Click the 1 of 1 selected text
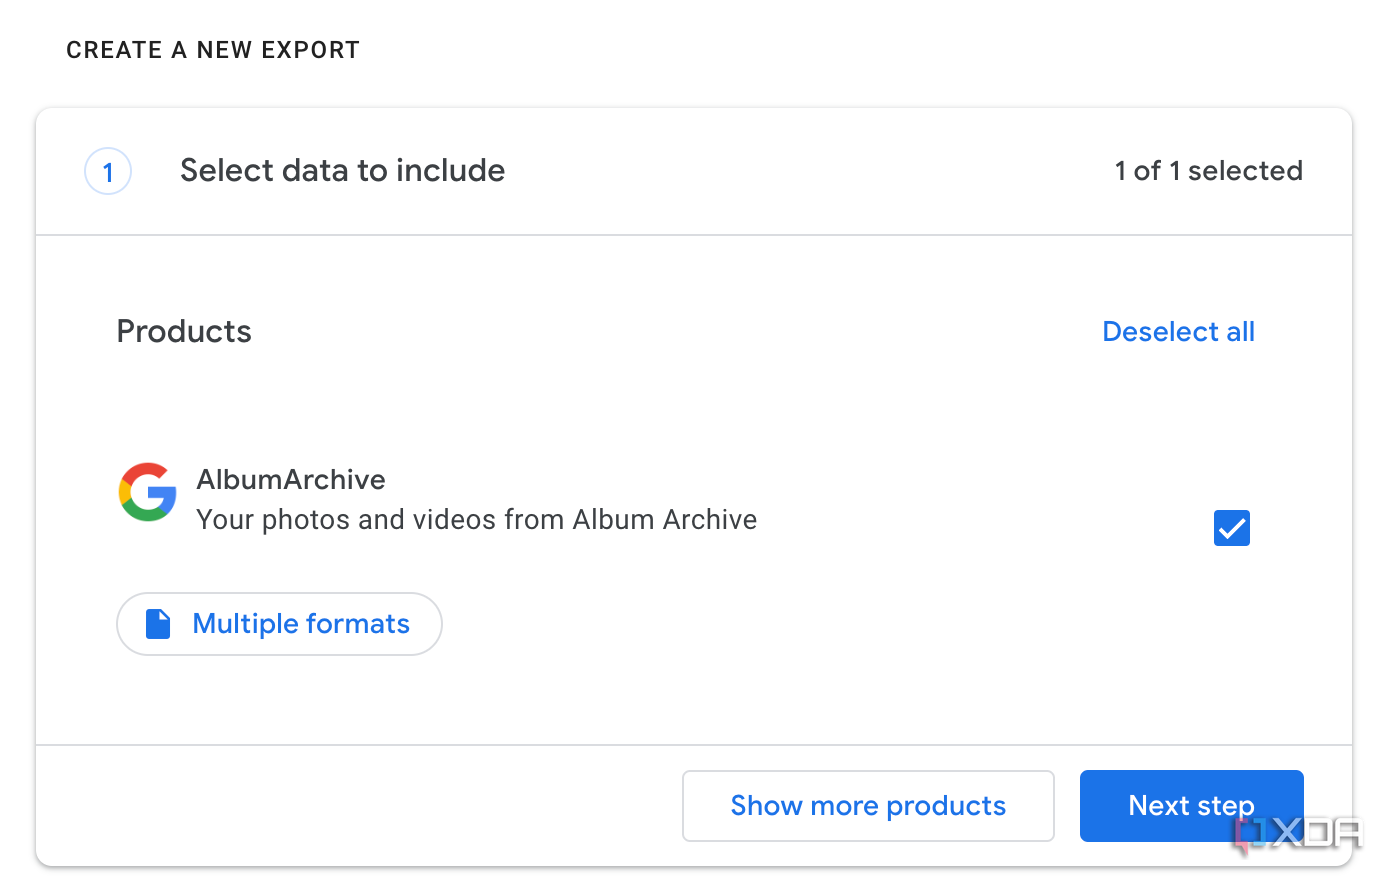Viewport: 1386px width, 880px height. point(1208,171)
